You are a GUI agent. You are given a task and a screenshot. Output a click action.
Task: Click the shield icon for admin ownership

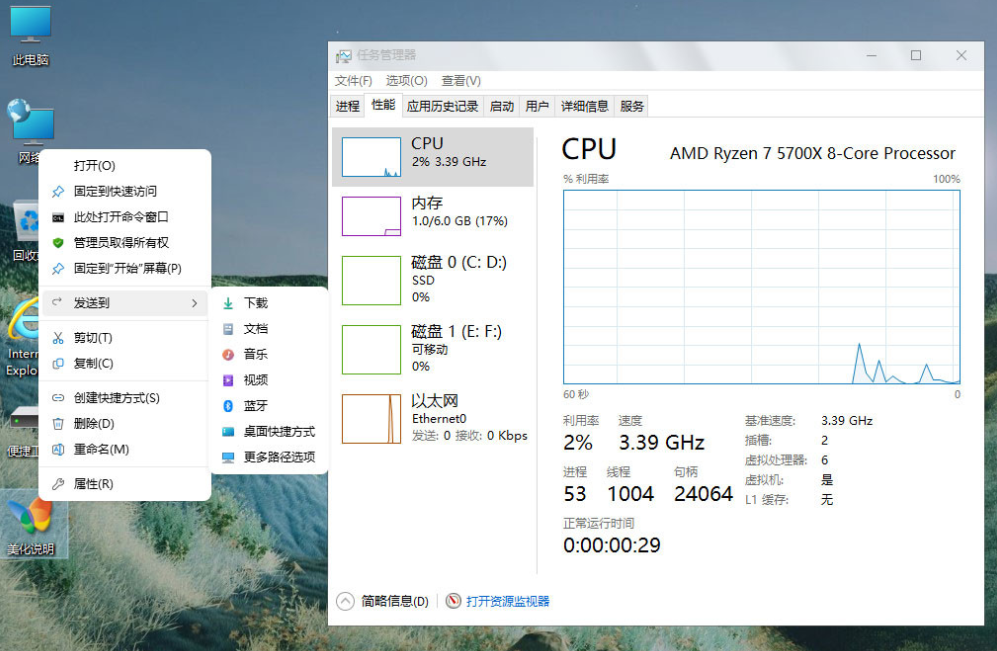coord(58,243)
